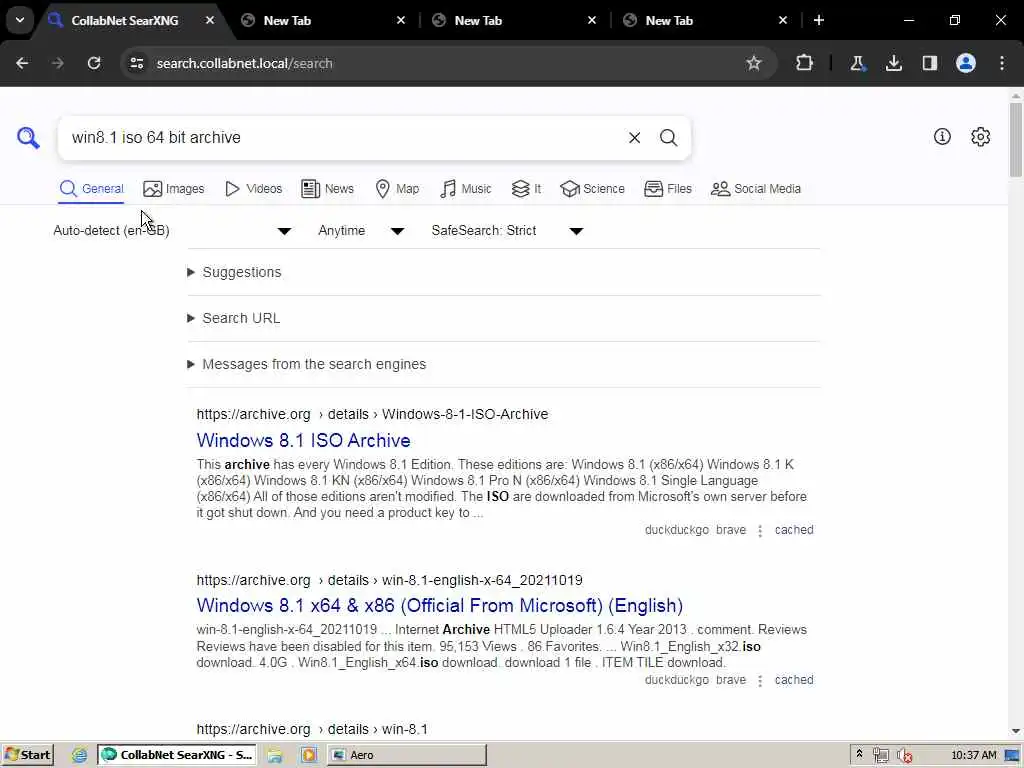Switch to News category
The image size is (1024, 768).
(x=327, y=189)
